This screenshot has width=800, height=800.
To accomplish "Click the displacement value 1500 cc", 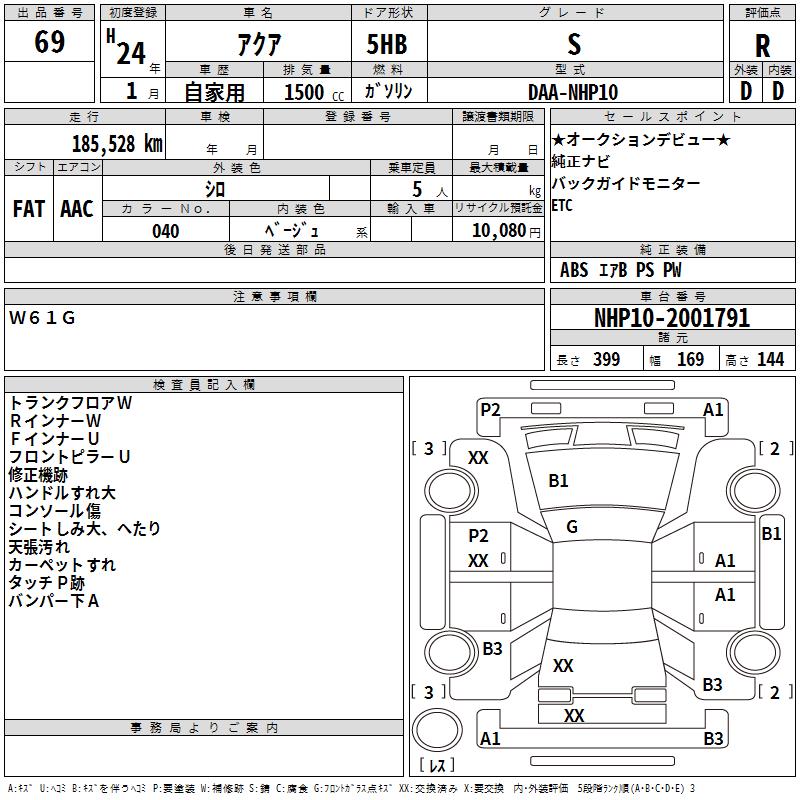I will pos(314,92).
